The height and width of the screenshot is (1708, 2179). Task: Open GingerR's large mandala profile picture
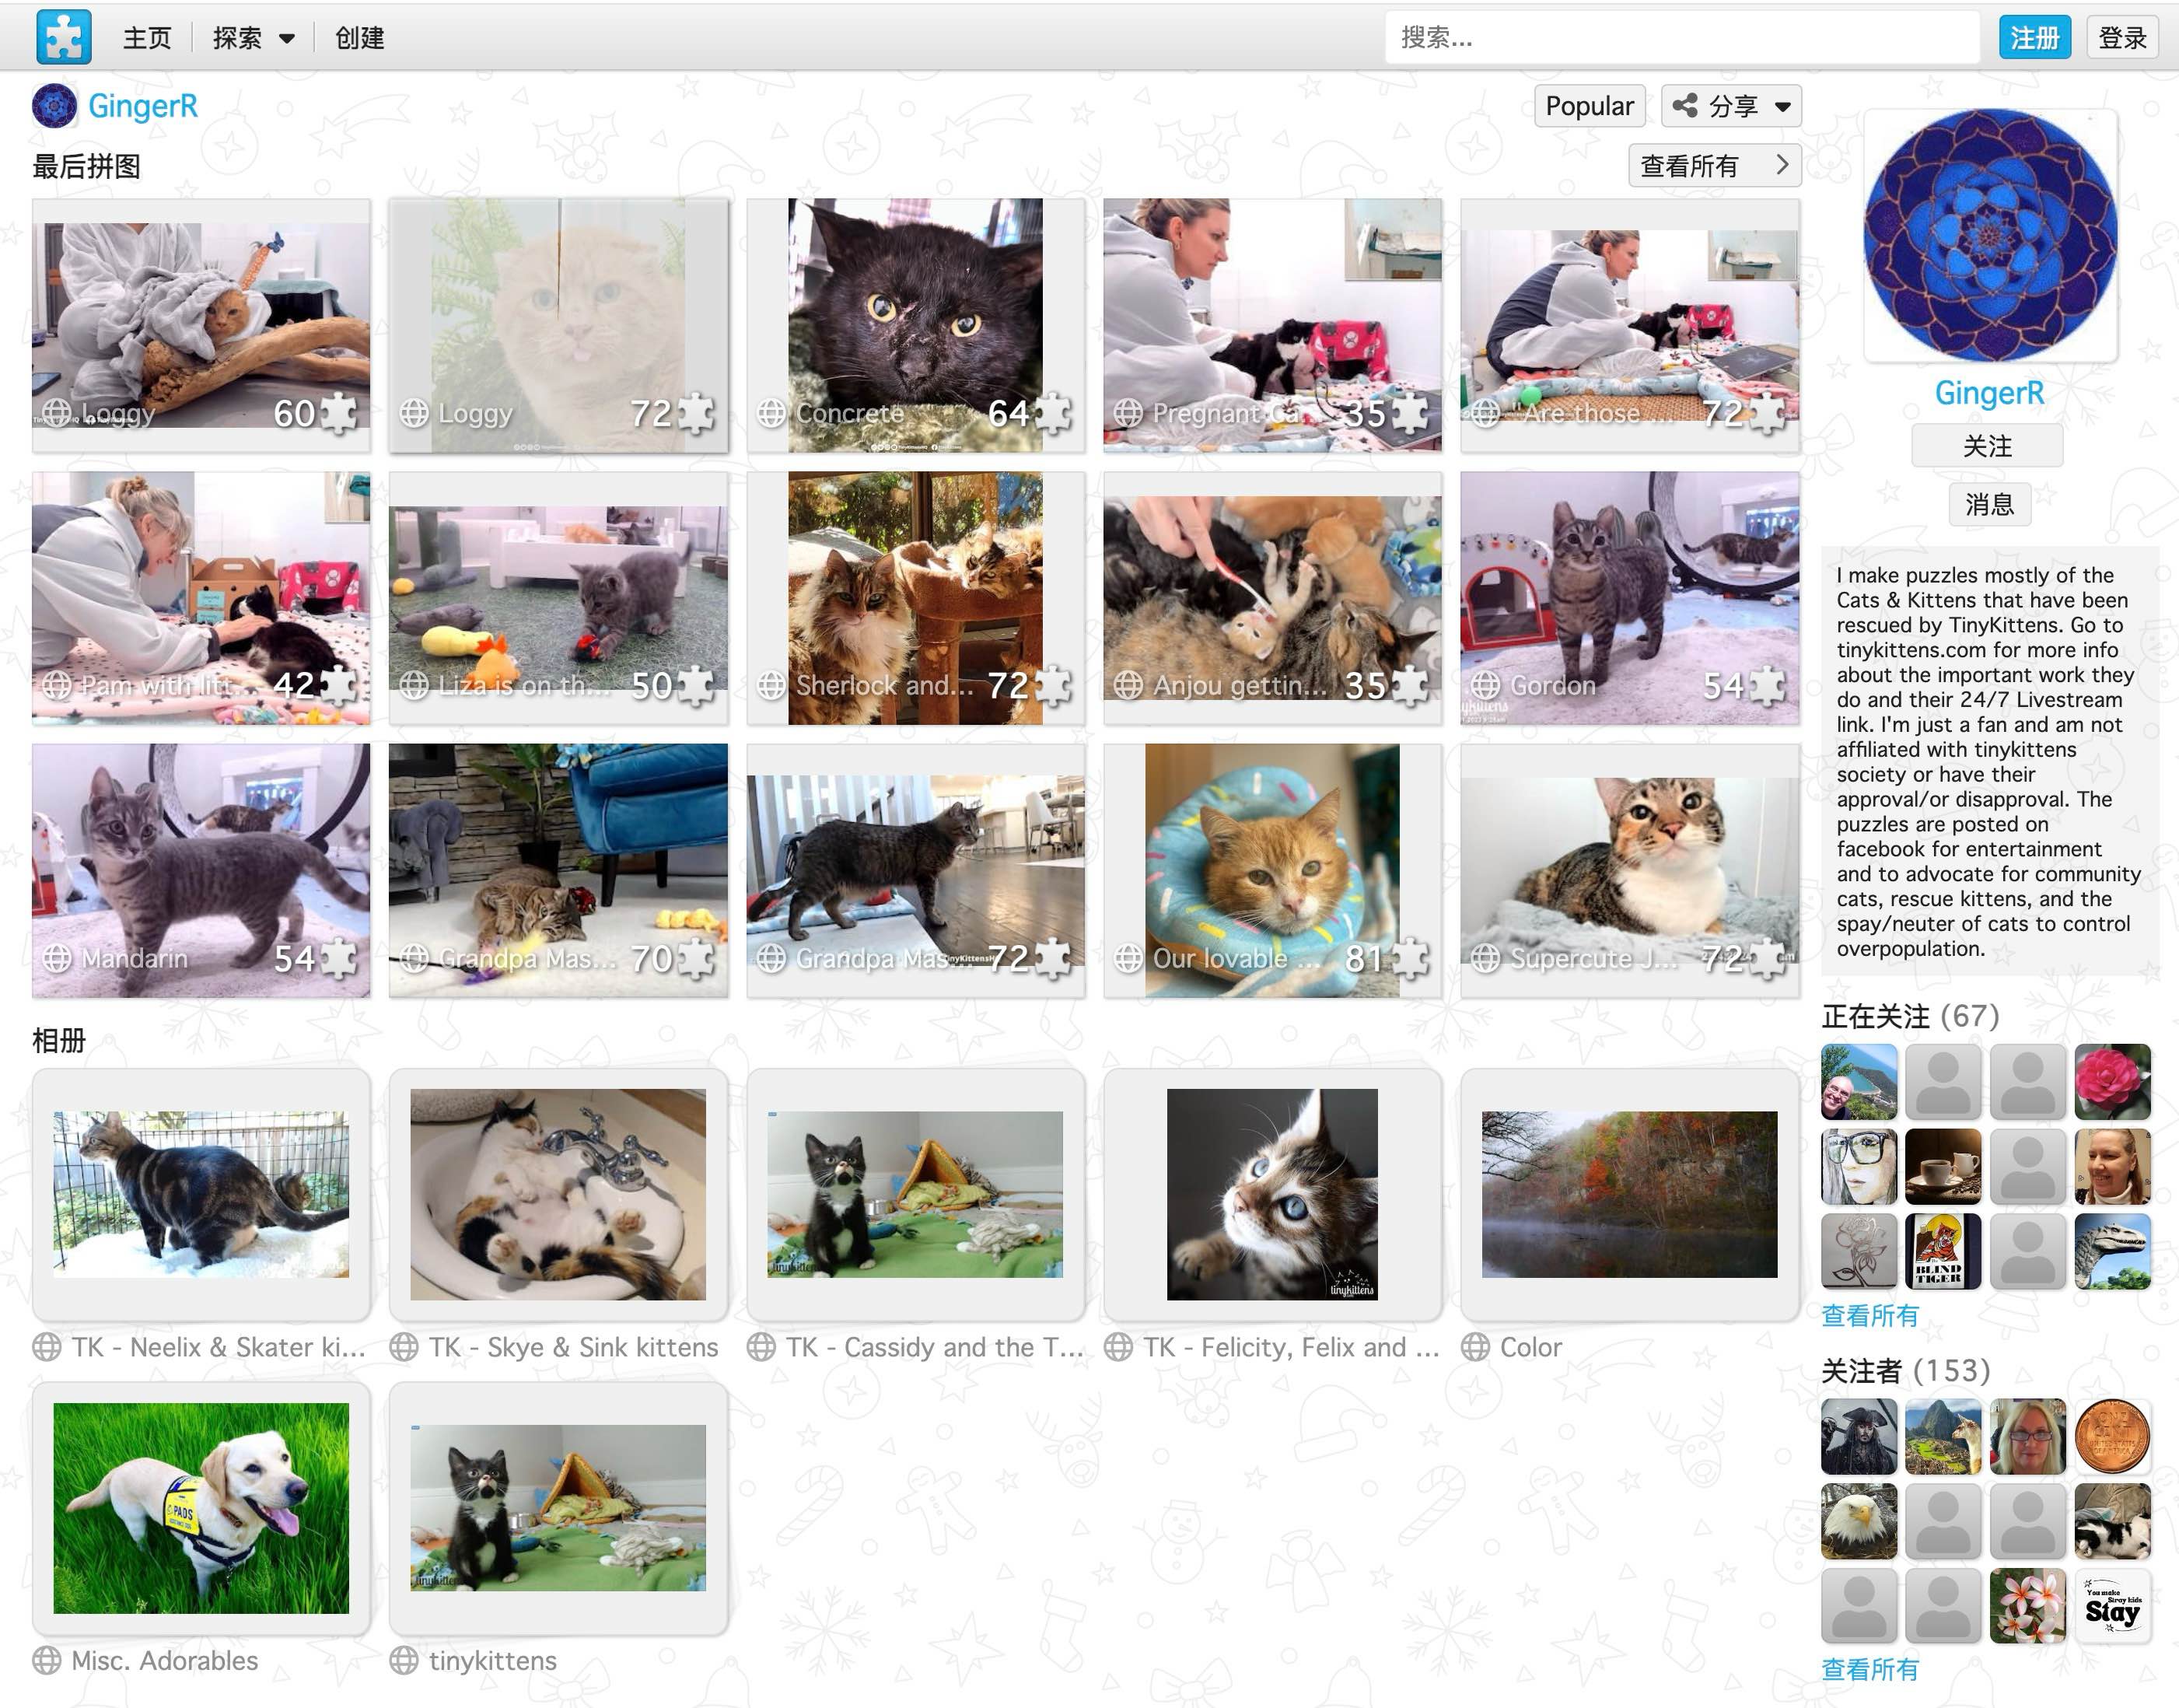tap(1990, 235)
